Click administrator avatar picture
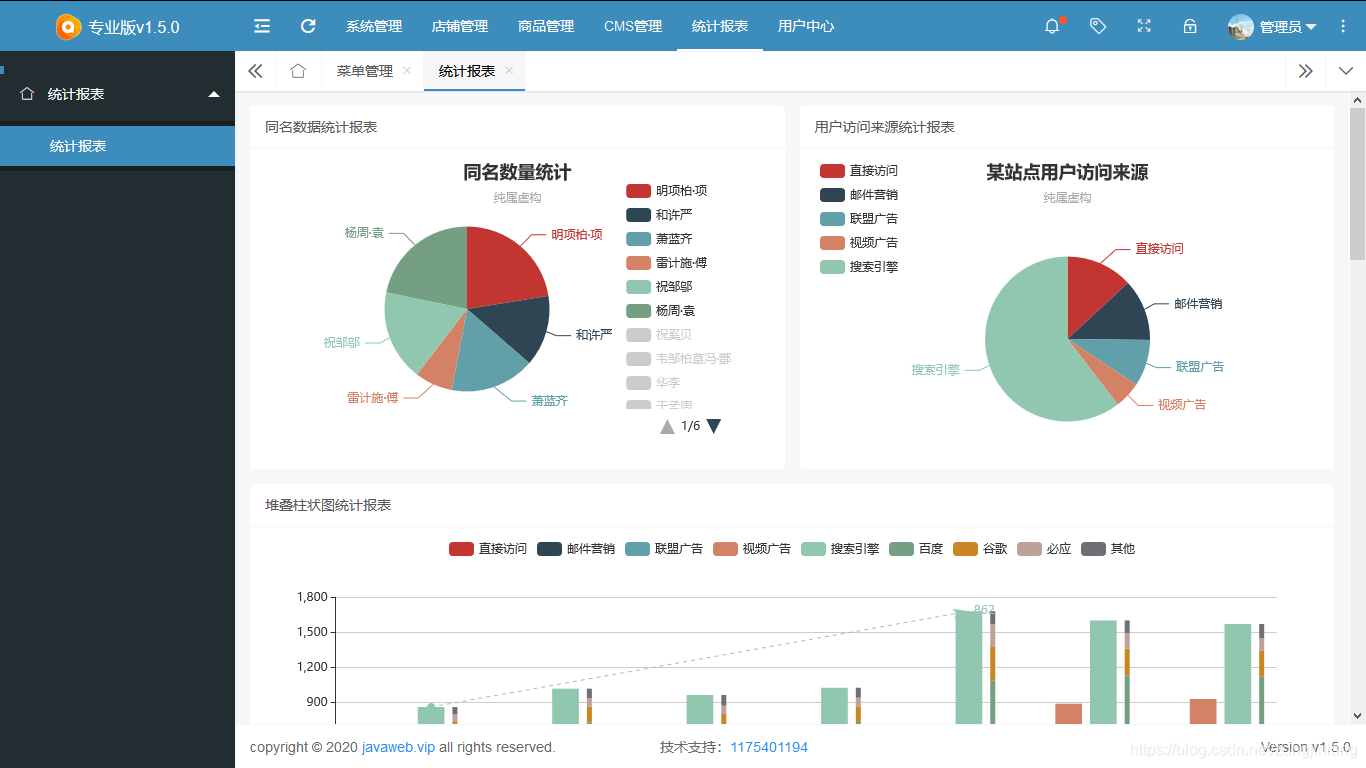Viewport: 1366px width, 768px height. 1241,27
